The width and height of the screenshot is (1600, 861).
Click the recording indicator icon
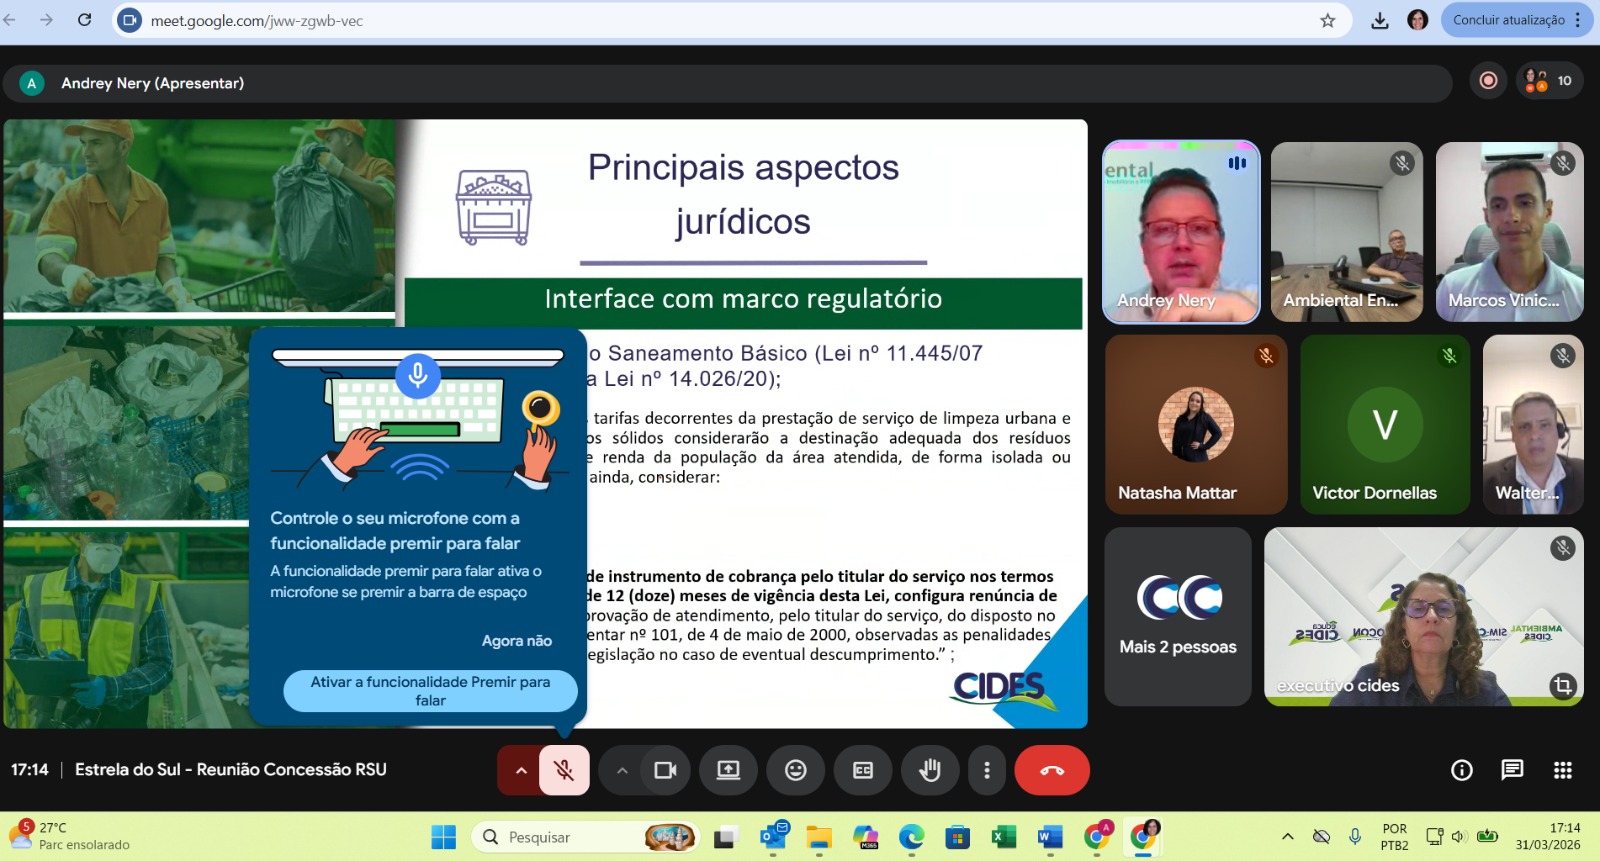[x=1488, y=81]
